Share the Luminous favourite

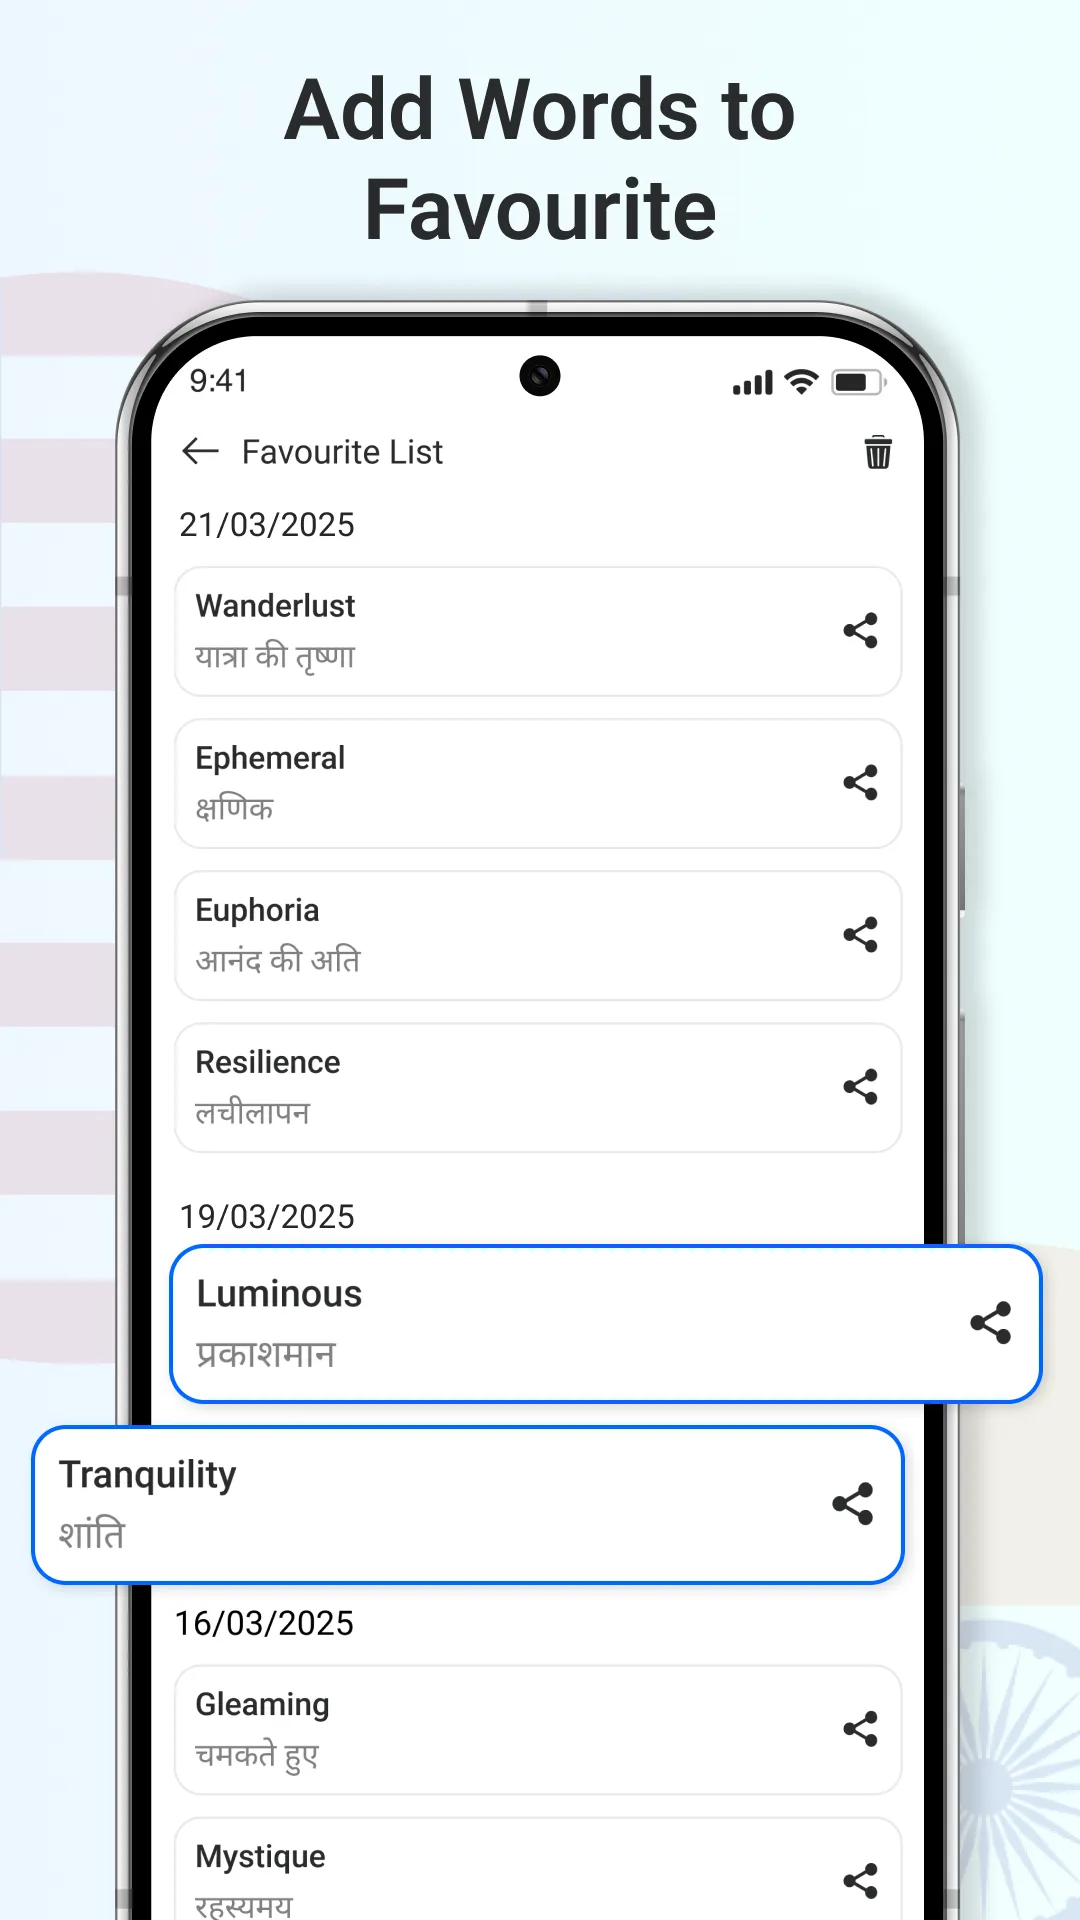(990, 1323)
